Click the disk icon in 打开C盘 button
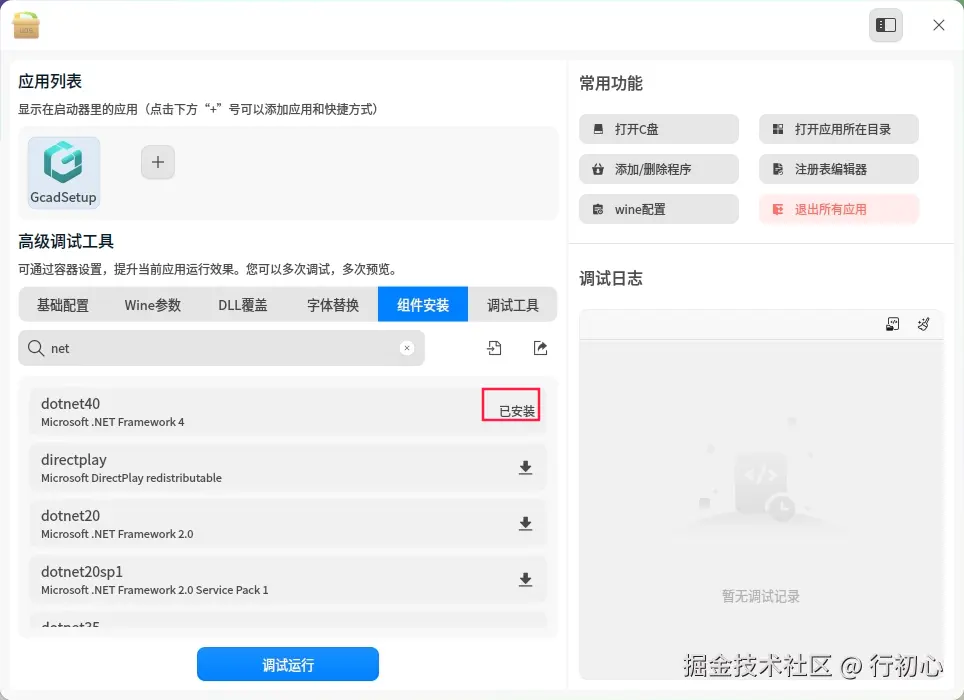Viewport: 964px width, 700px height. (x=598, y=129)
